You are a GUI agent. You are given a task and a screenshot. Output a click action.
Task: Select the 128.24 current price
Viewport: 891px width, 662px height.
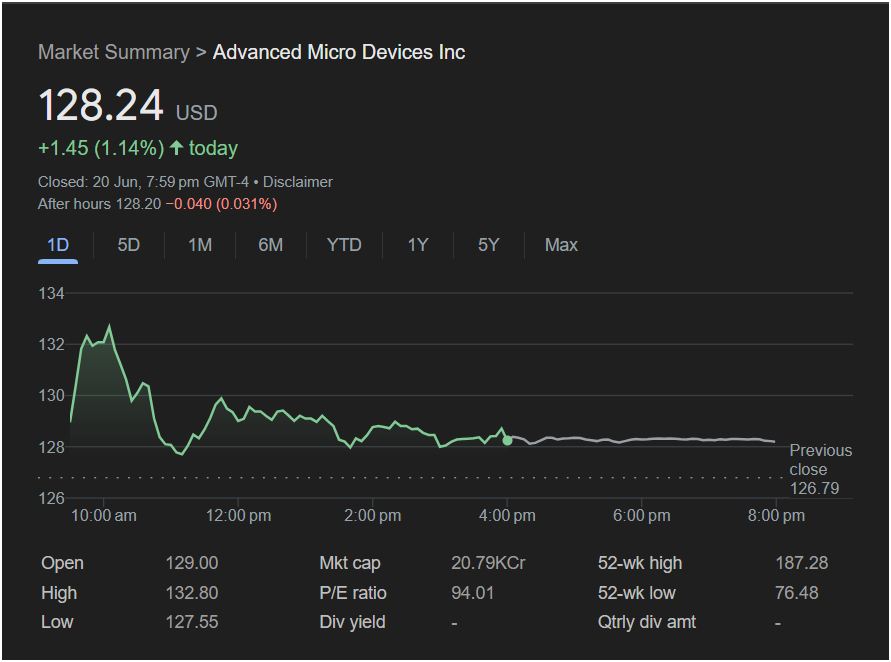coord(101,106)
